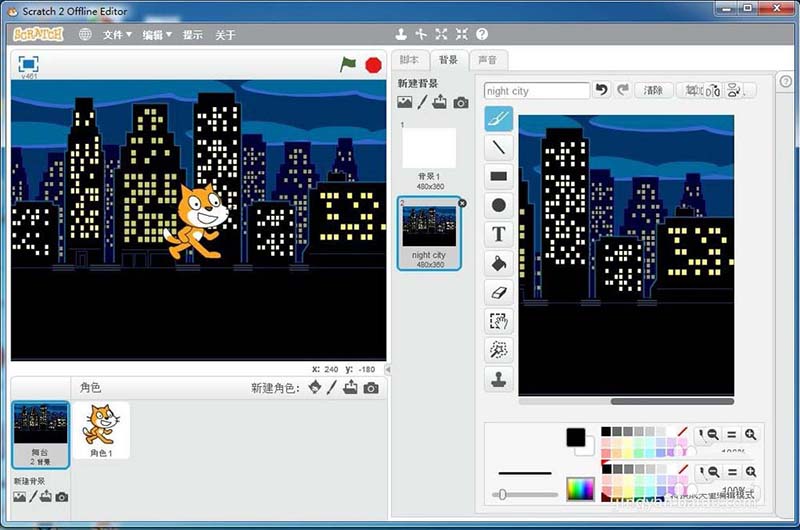Click the Delete scissors icon in top toolbar
This screenshot has height=530, width=800.
coord(421,34)
